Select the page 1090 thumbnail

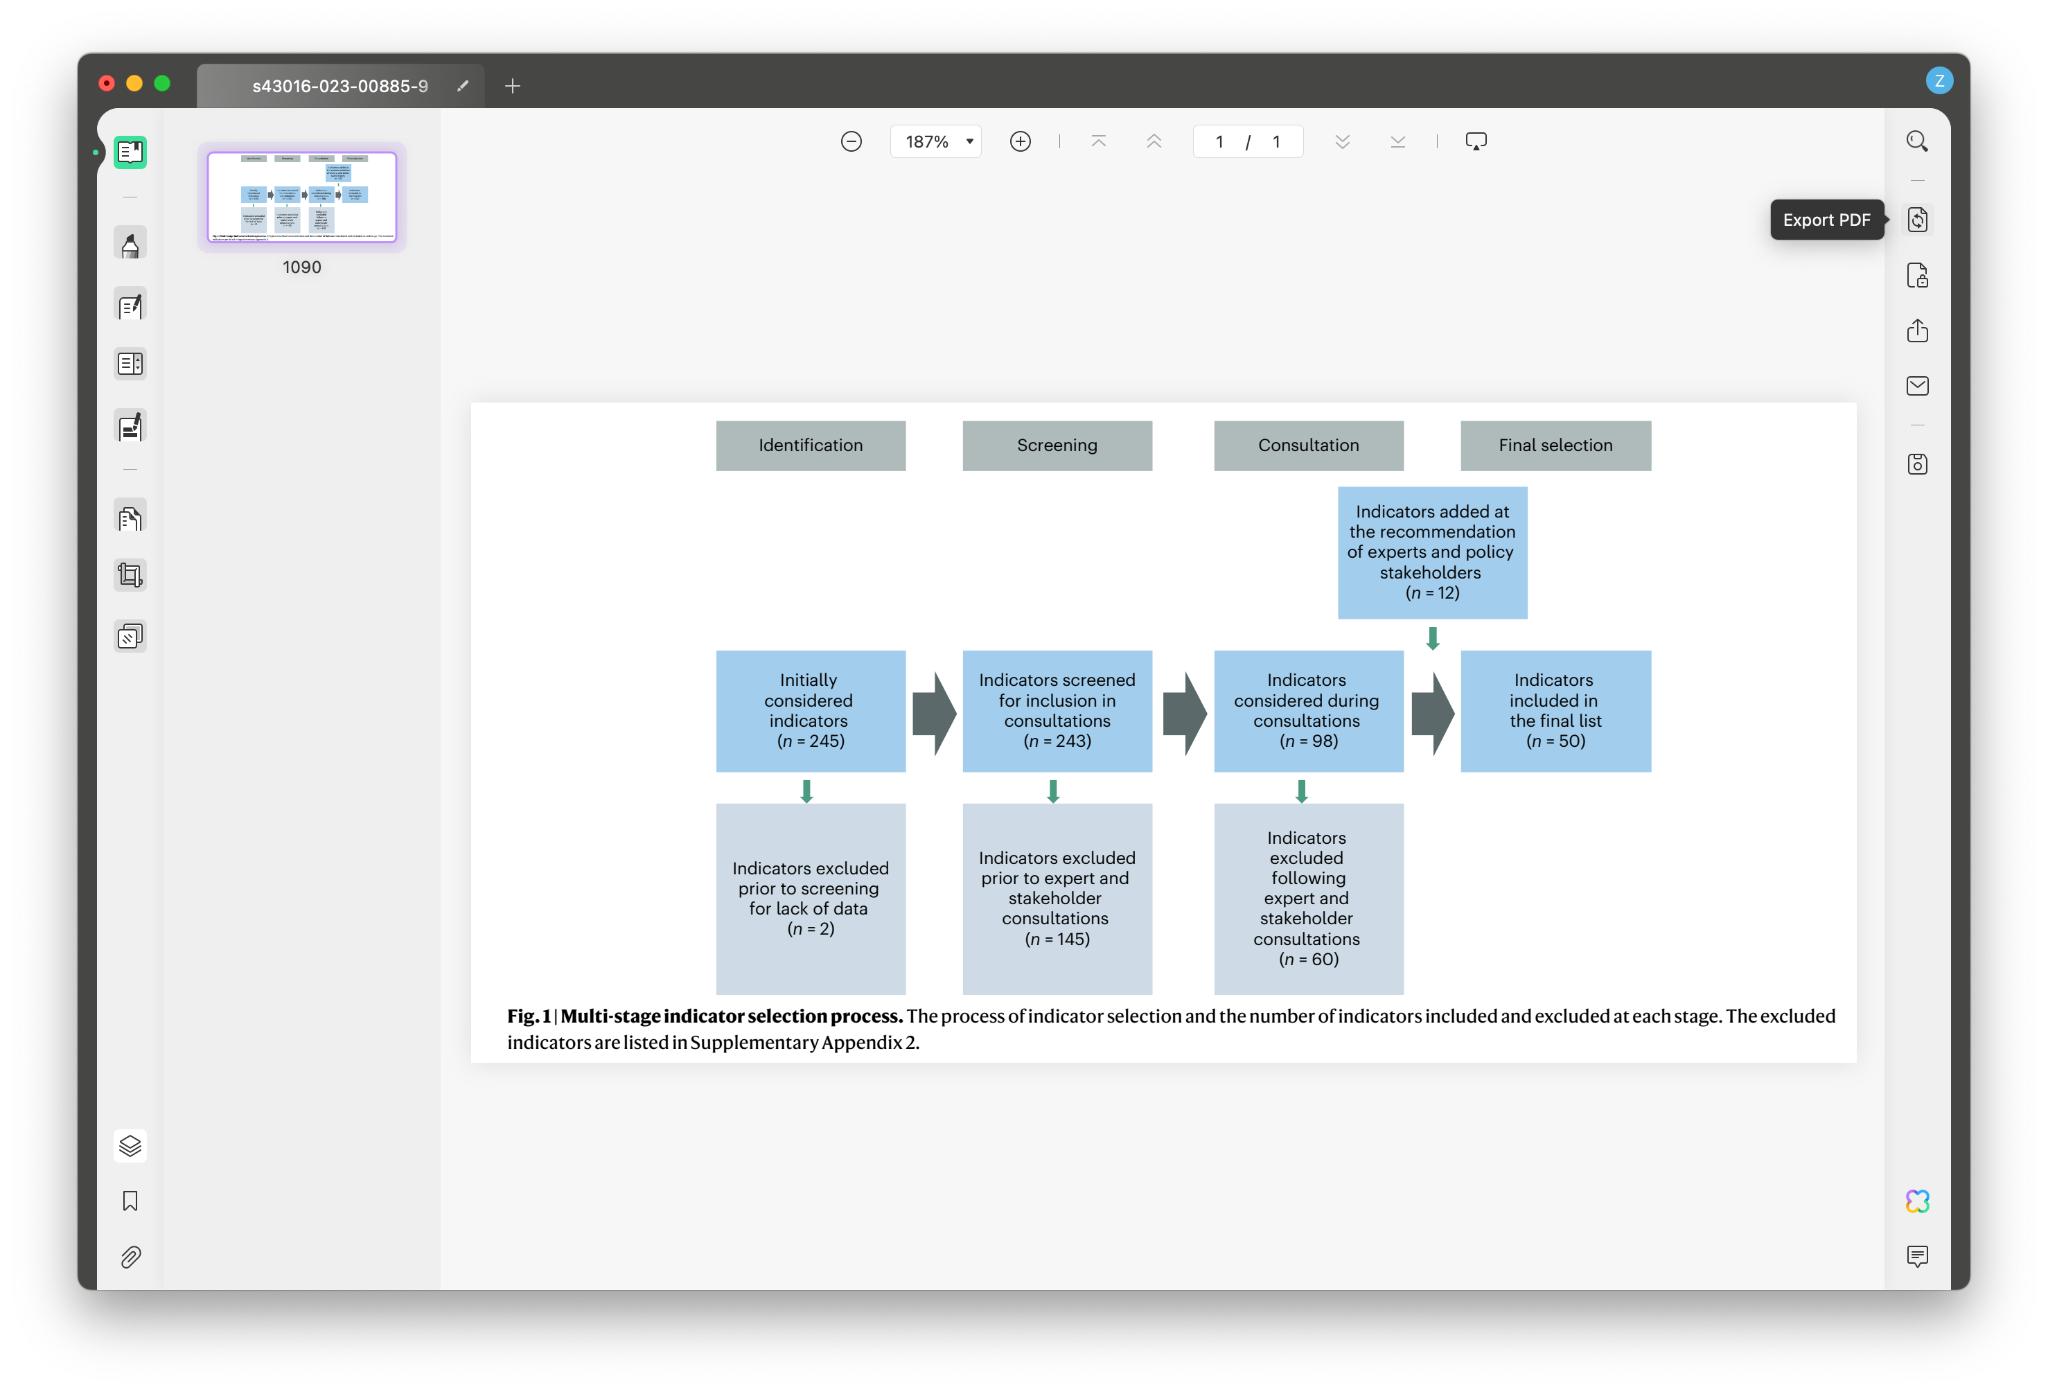[x=302, y=197]
